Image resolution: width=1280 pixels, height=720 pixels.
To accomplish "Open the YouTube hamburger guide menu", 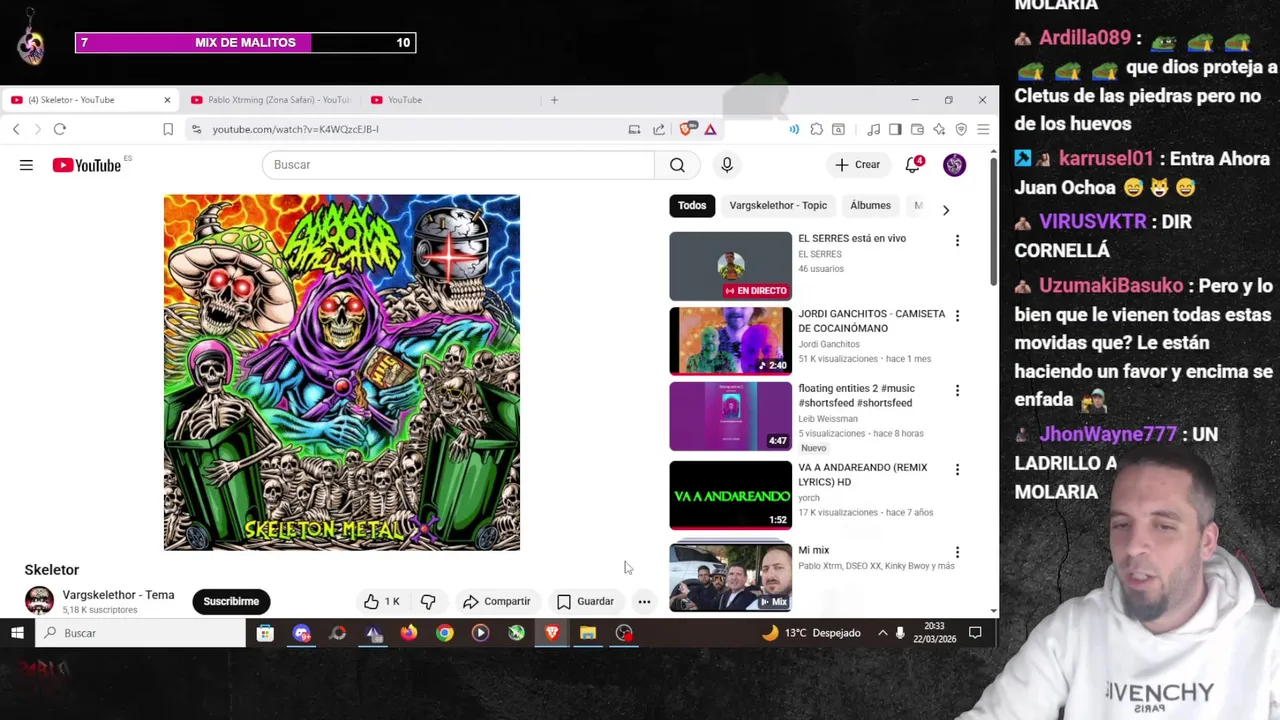I will 26,165.
